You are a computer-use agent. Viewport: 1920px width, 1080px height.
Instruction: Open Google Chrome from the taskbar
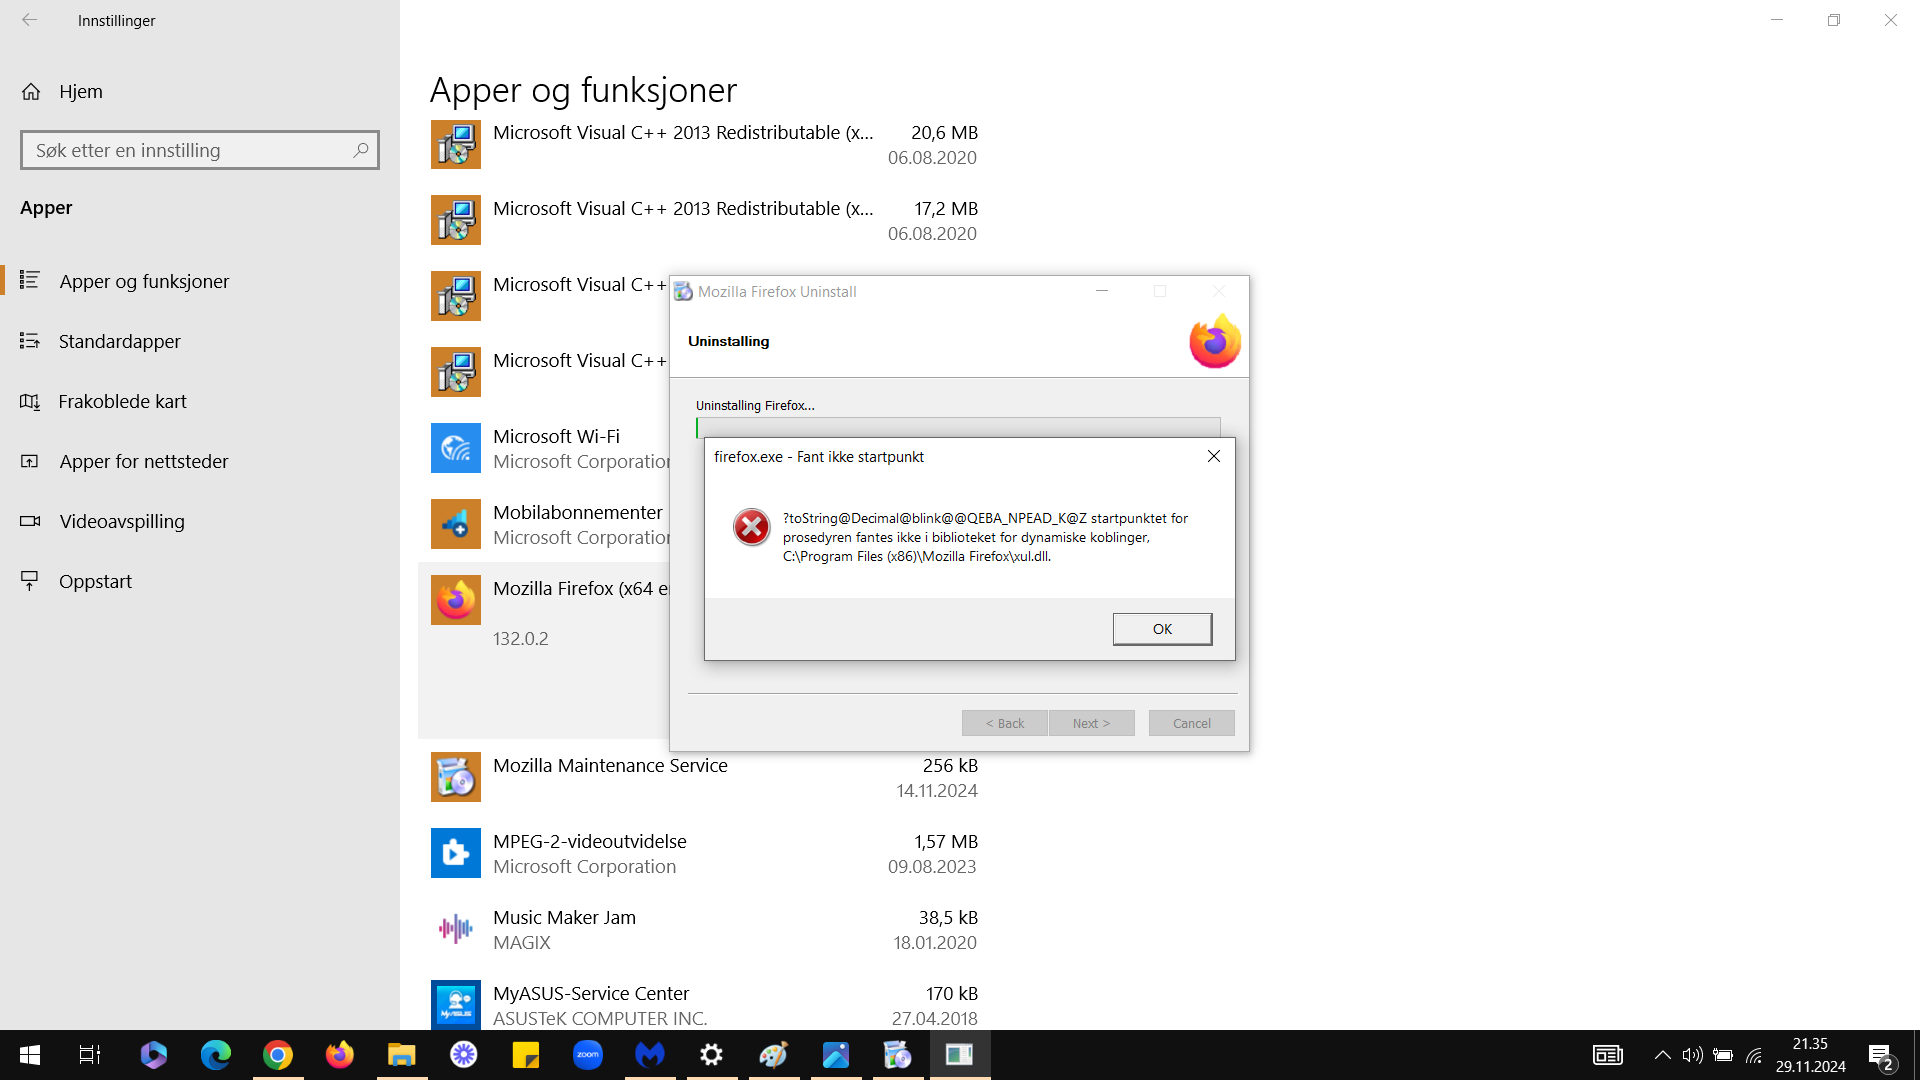coord(278,1055)
